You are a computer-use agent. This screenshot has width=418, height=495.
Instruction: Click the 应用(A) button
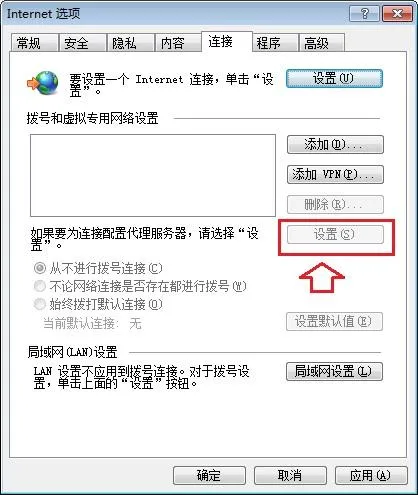(371, 475)
